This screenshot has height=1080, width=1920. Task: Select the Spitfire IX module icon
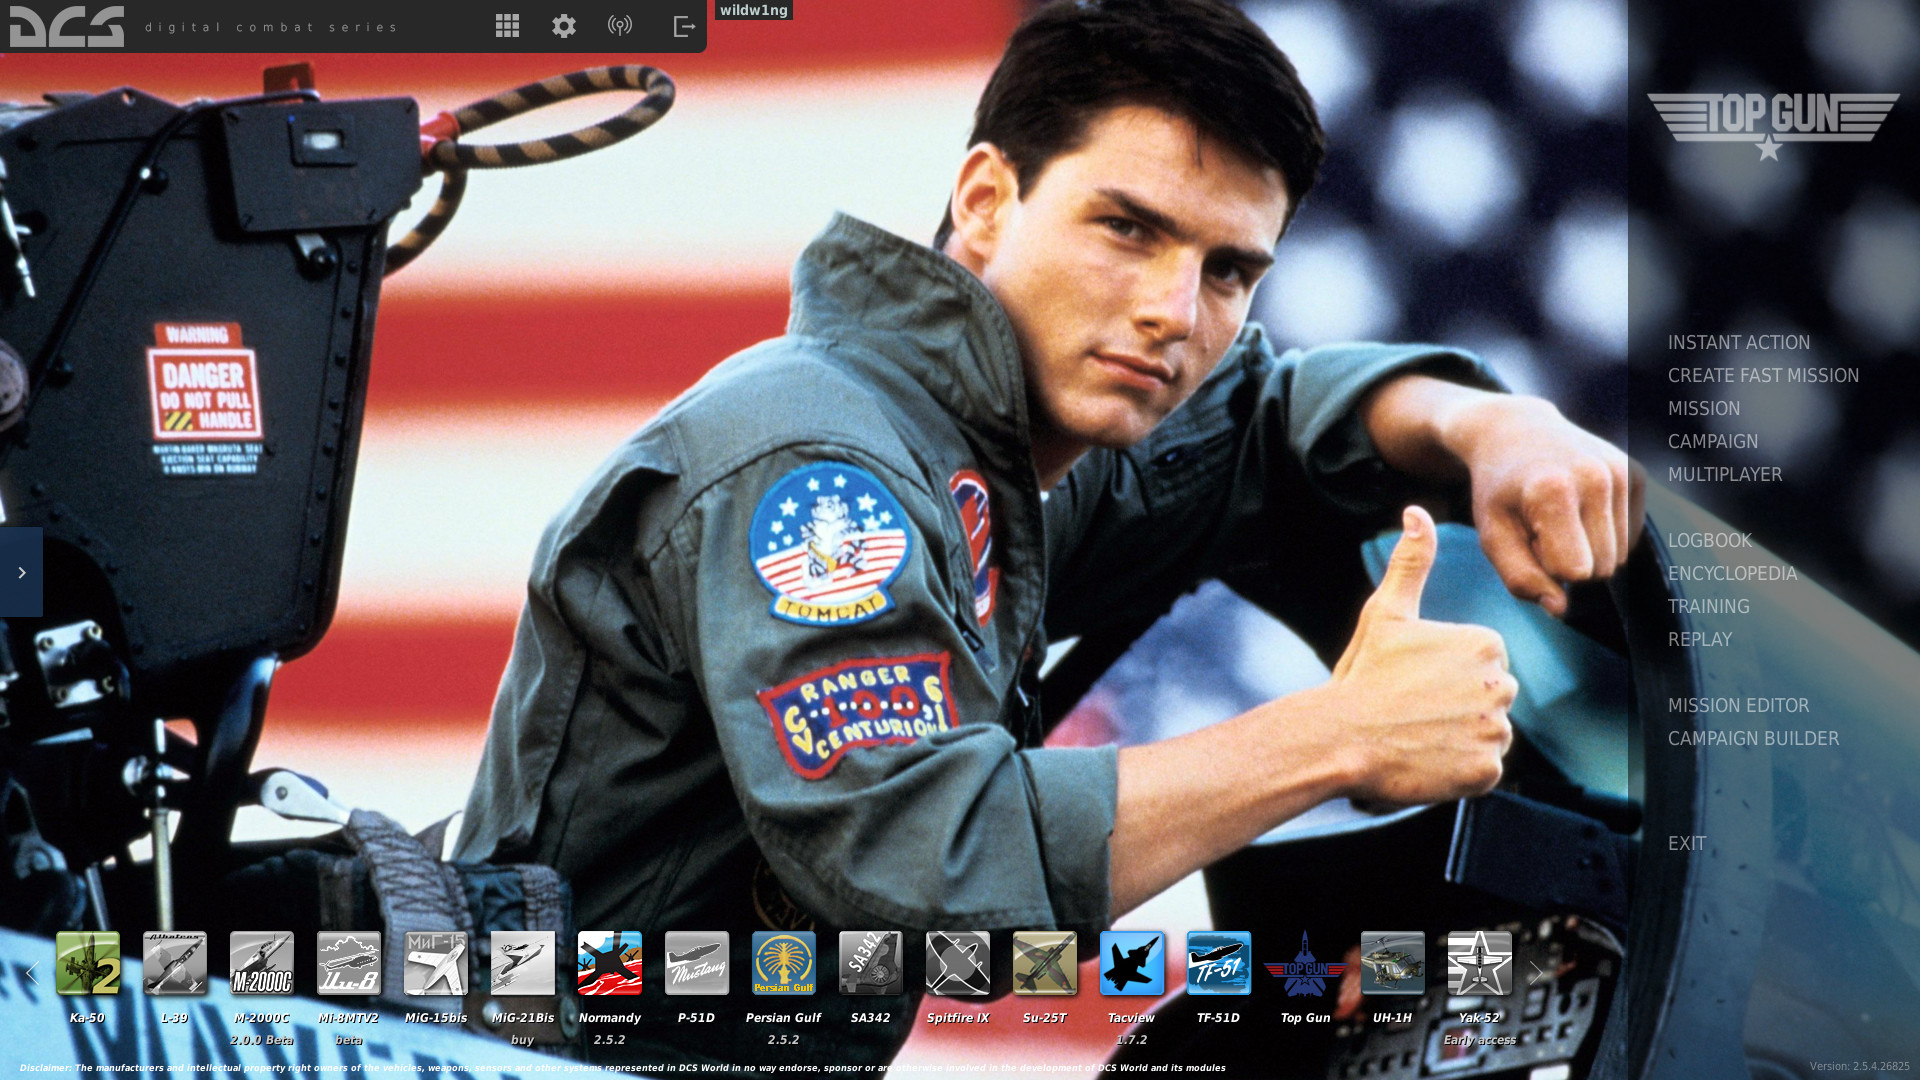(958, 963)
